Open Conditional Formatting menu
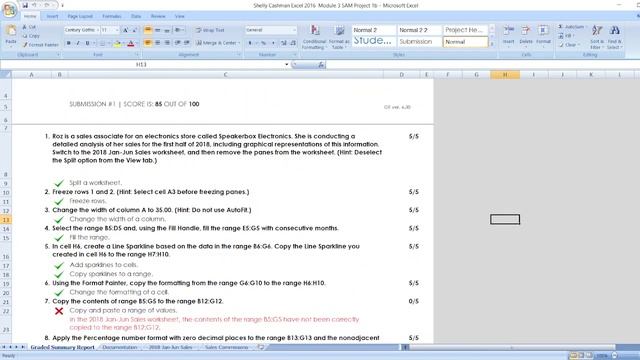The height and width of the screenshot is (360, 640). (314, 37)
